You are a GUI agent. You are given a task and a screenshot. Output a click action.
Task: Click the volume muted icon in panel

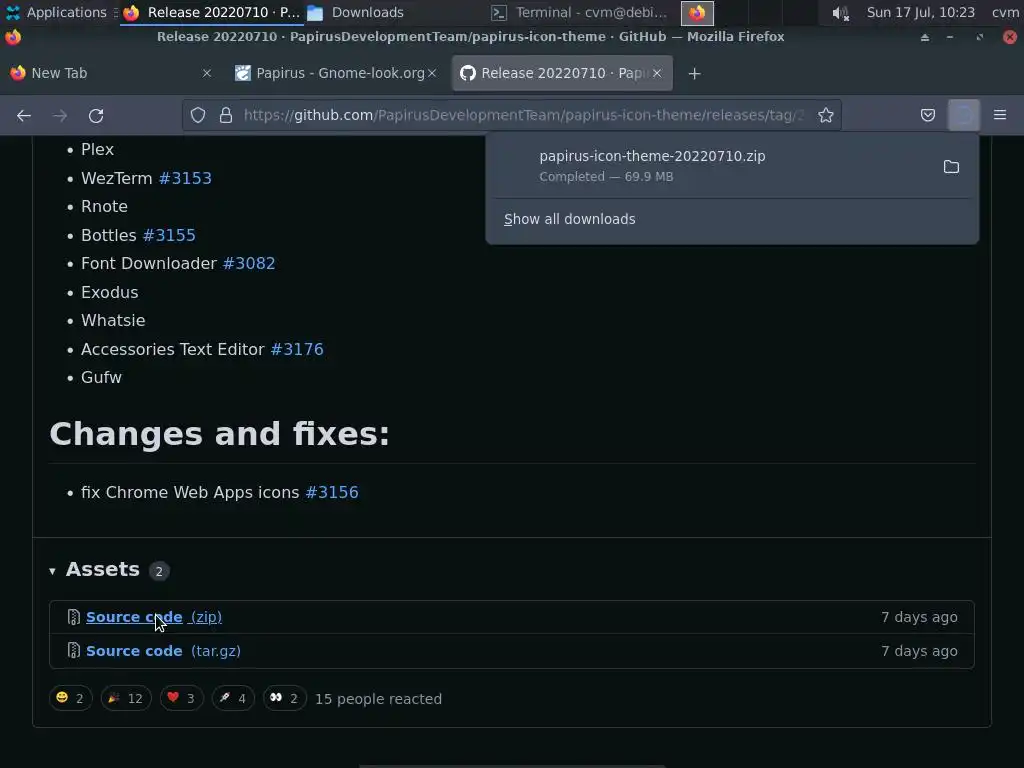[x=840, y=13]
